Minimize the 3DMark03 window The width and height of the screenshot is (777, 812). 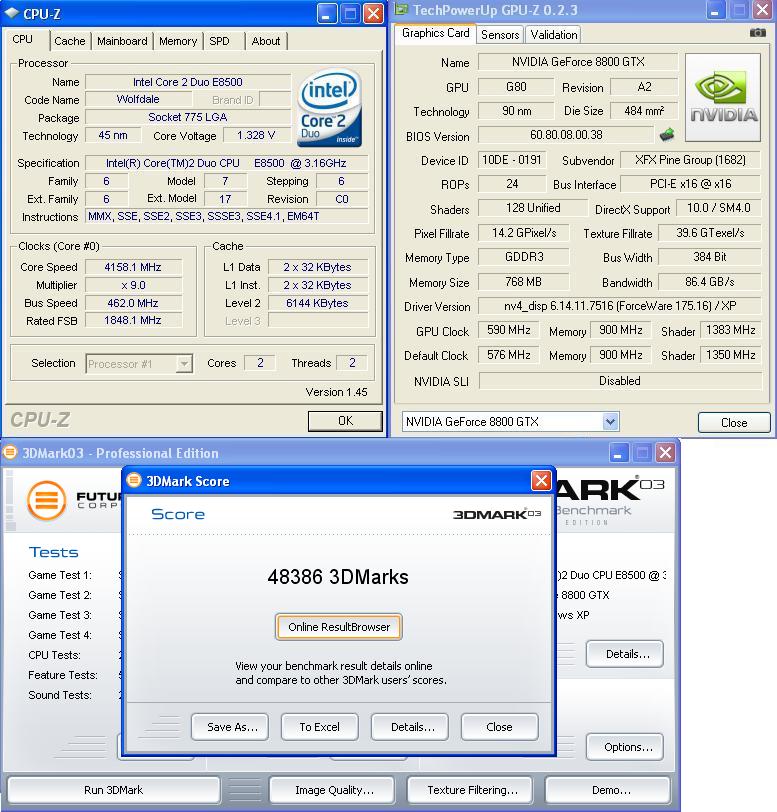coord(618,453)
